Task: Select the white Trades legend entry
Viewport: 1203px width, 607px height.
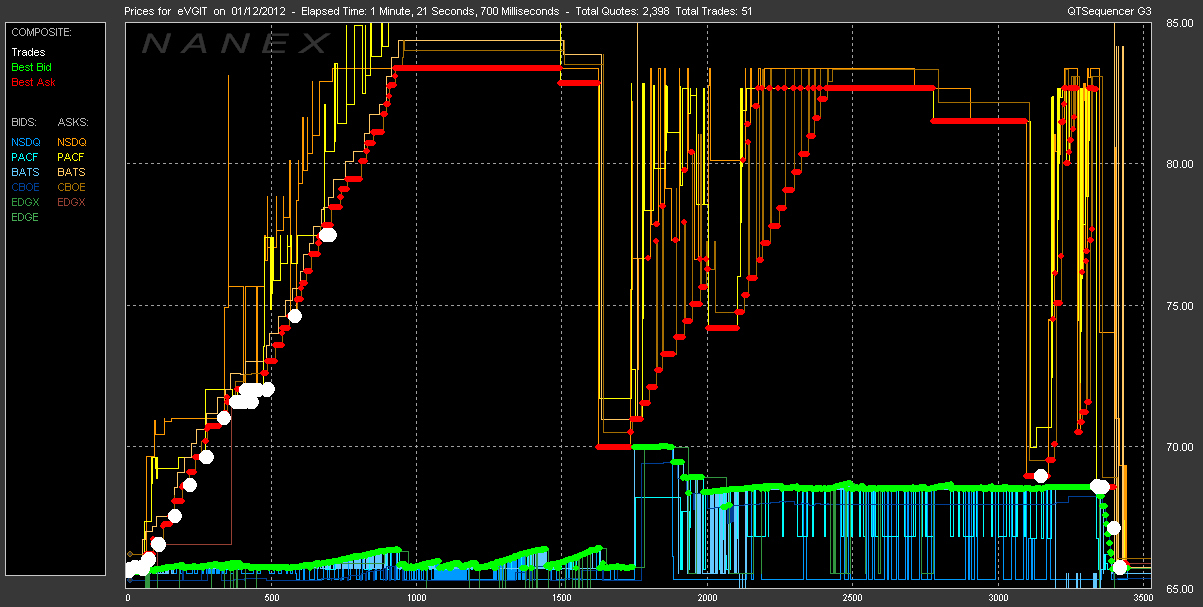Action: 28,52
